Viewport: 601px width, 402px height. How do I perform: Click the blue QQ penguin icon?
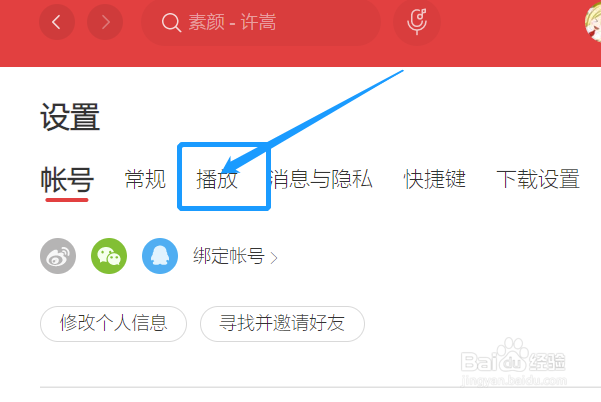pos(160,256)
